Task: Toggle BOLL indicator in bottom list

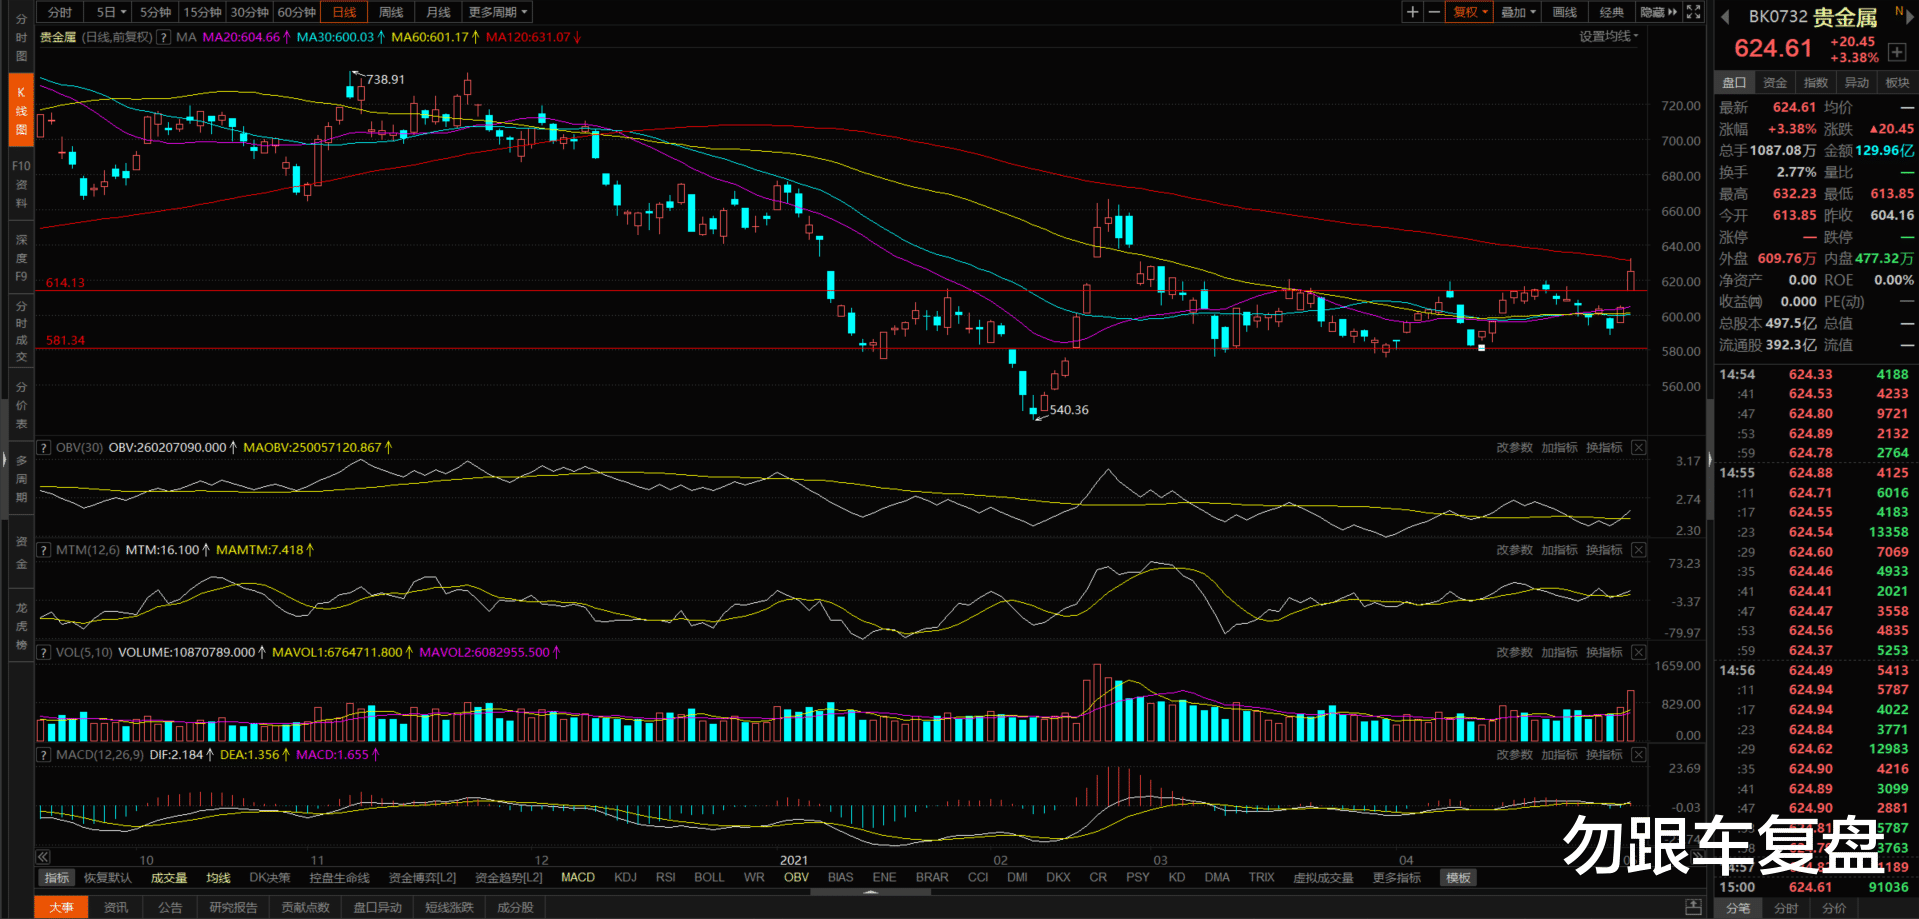Action: 709,877
